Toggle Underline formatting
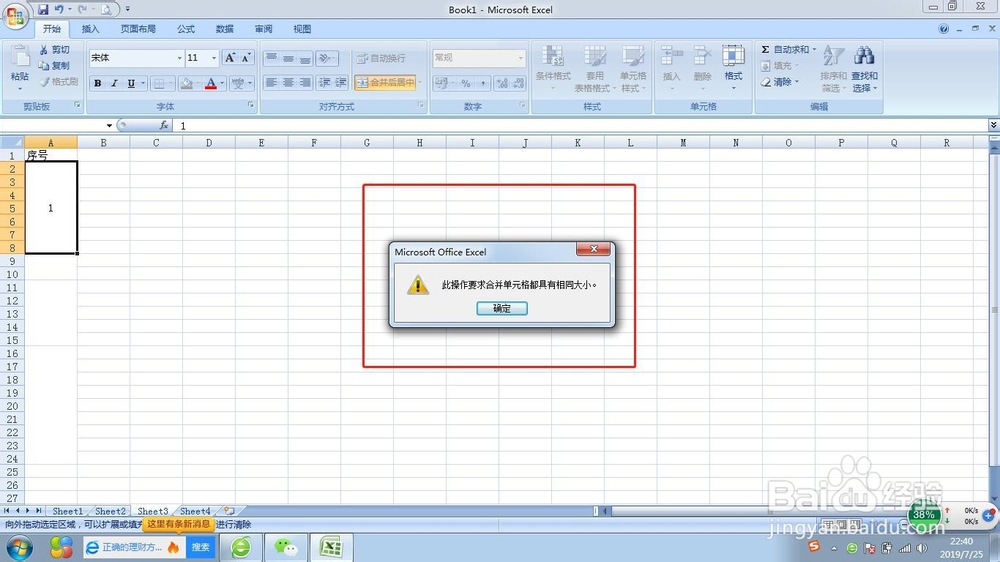1000x562 pixels. (x=131, y=83)
